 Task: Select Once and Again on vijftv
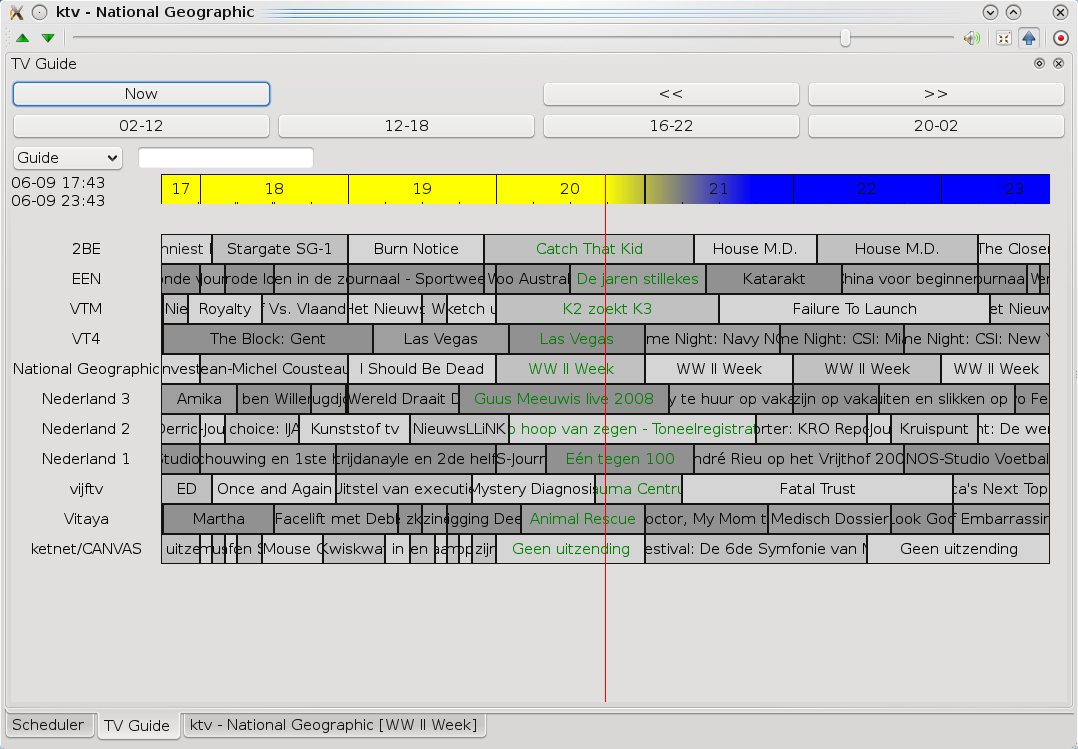click(274, 489)
